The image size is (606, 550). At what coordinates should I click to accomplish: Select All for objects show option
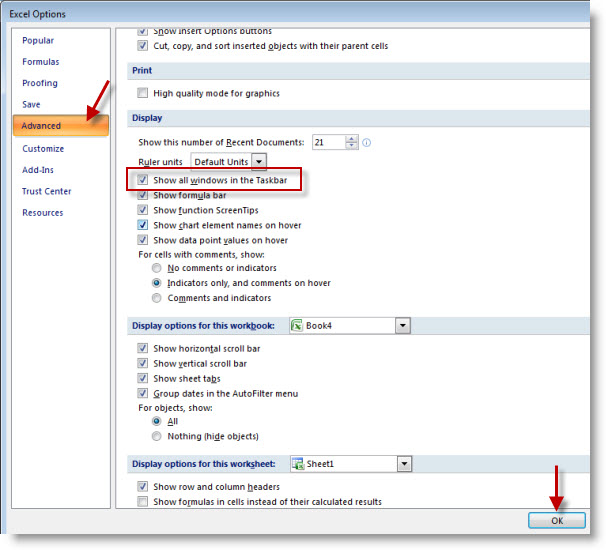(157, 421)
